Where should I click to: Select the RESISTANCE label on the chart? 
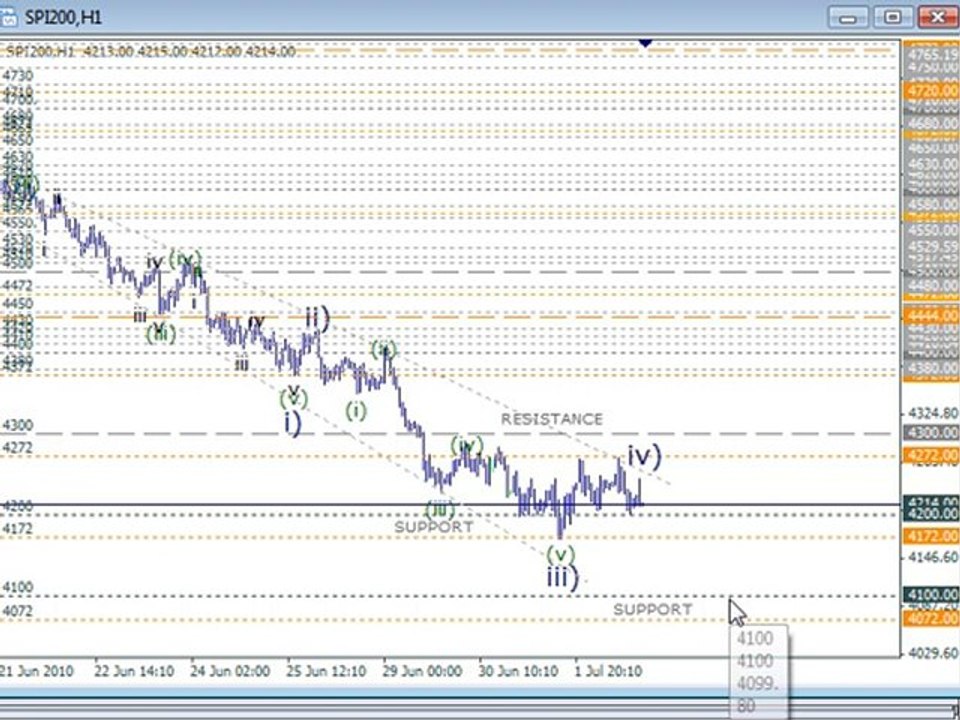point(552,419)
